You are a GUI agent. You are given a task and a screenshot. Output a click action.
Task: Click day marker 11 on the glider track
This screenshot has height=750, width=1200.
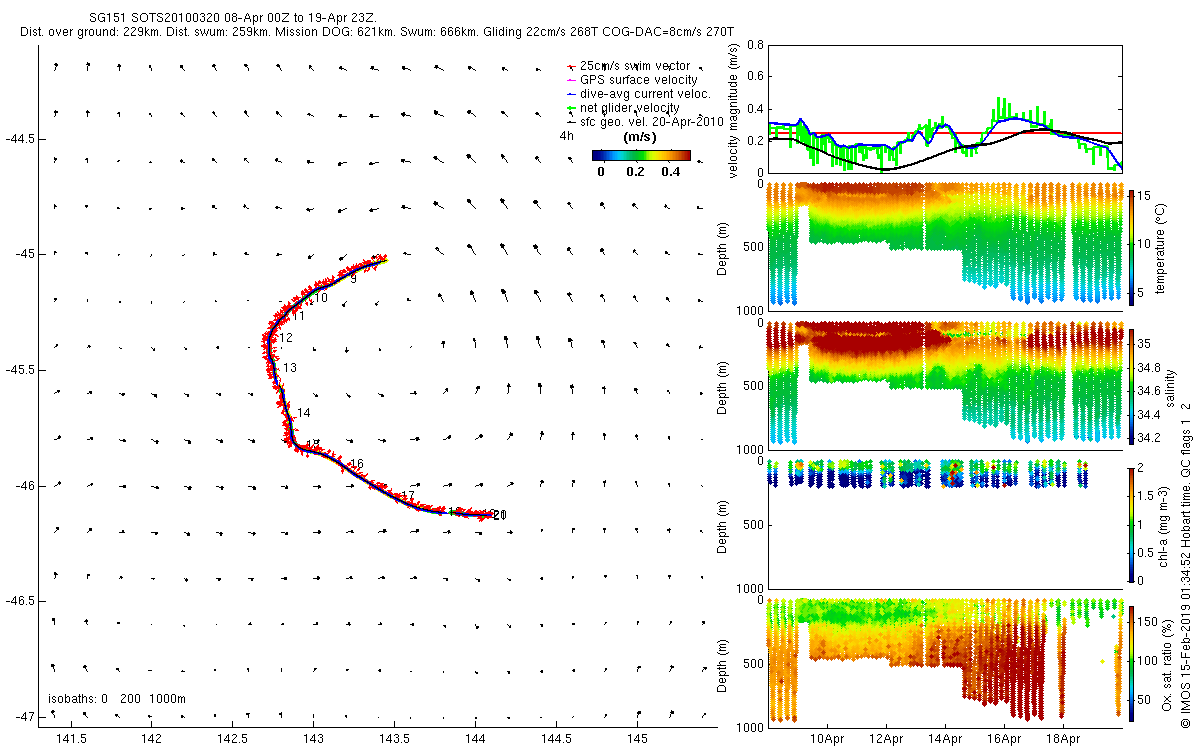coord(298,316)
